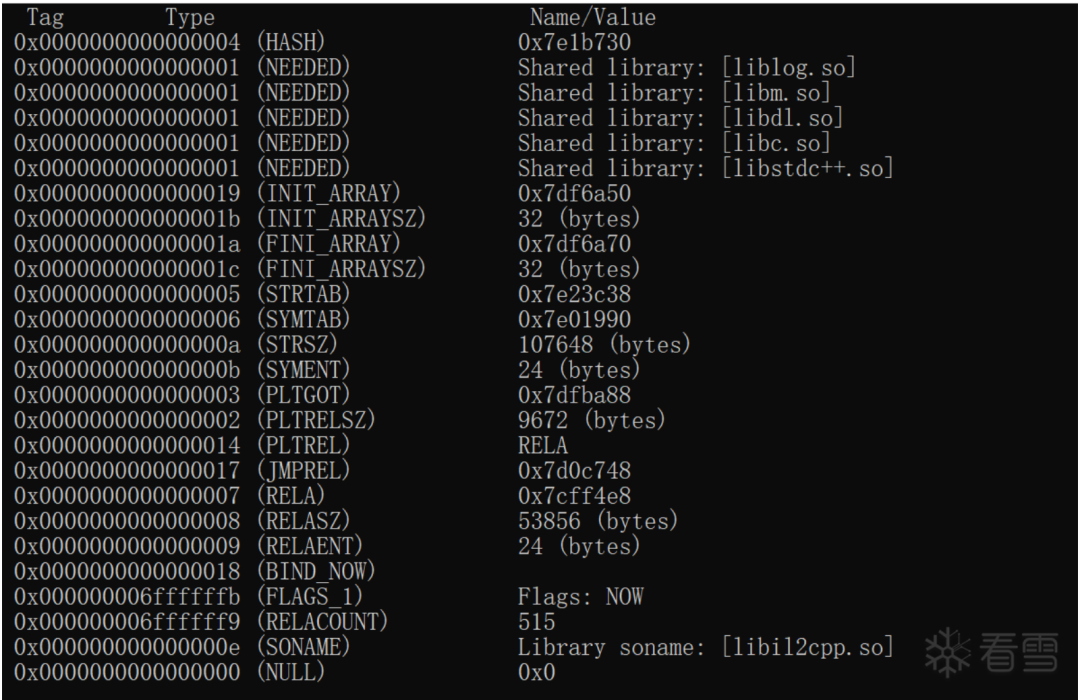Click the Name/Value column header

tap(592, 17)
